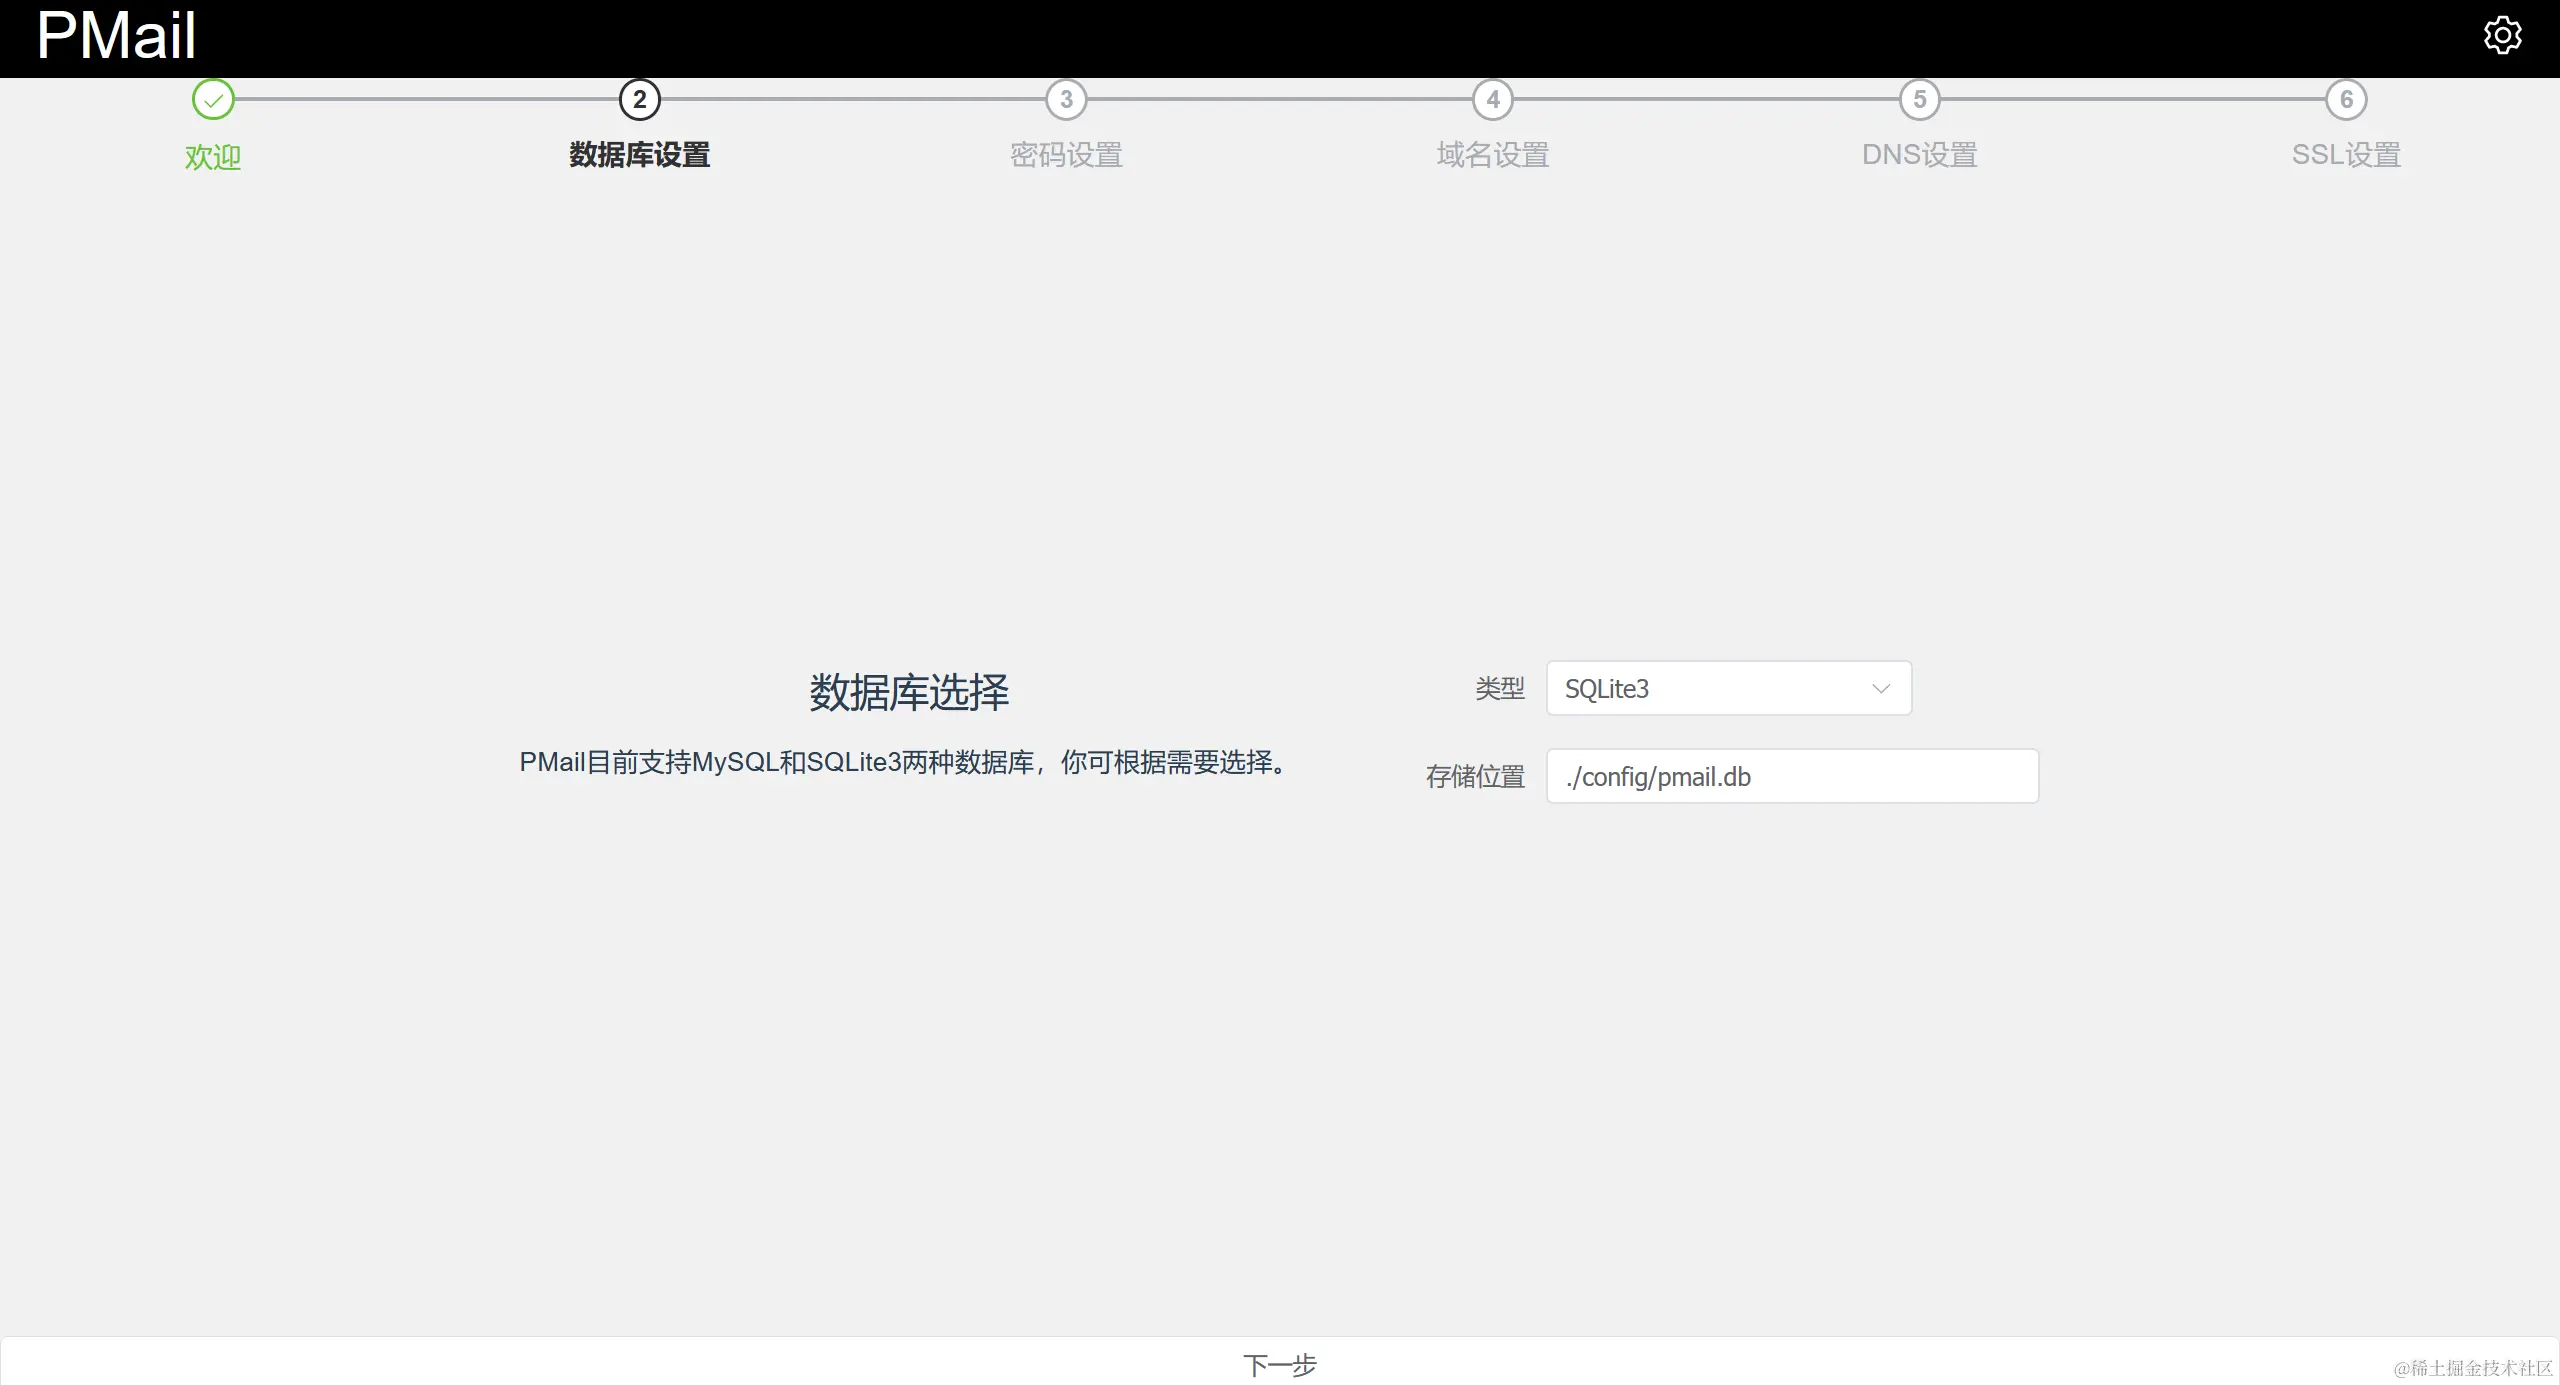Click step 6 circle icon
Image resolution: width=2560 pixels, height=1385 pixels.
click(2346, 99)
